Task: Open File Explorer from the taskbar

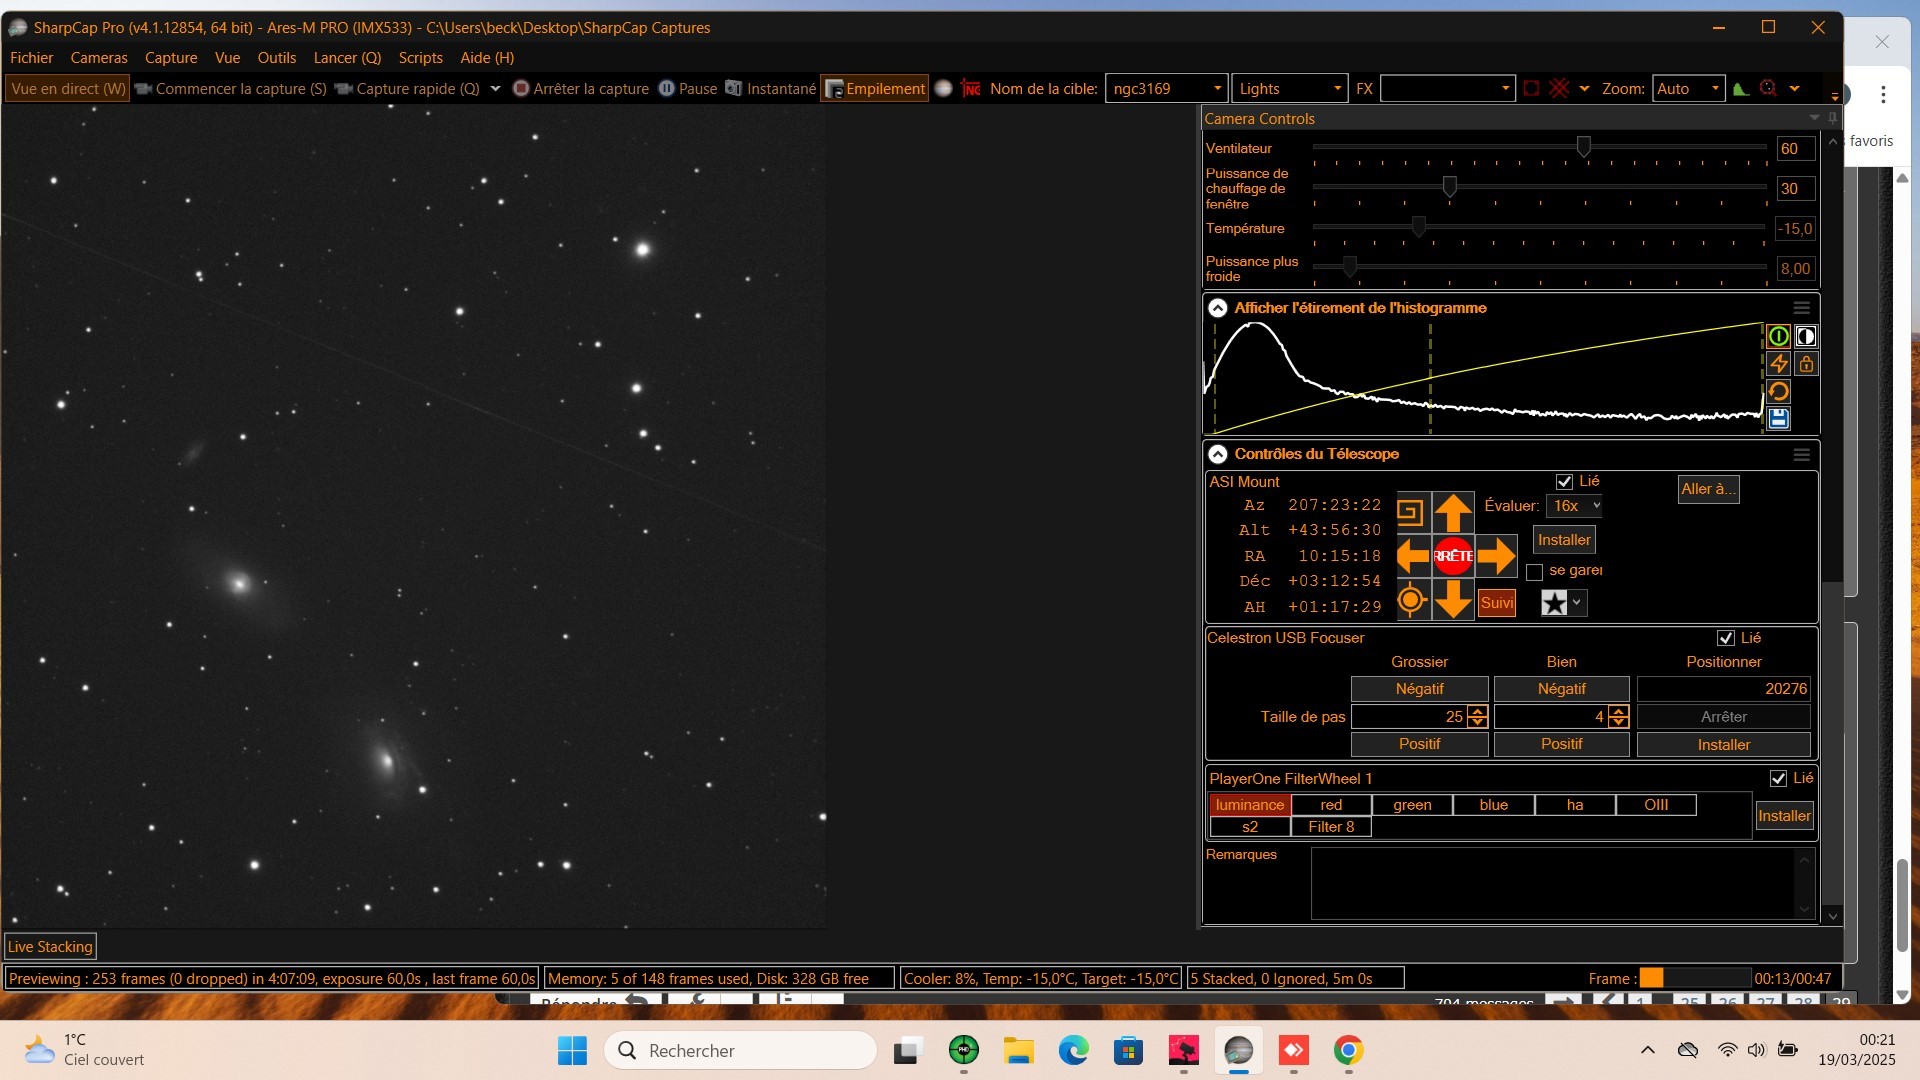Action: pos(1018,1051)
